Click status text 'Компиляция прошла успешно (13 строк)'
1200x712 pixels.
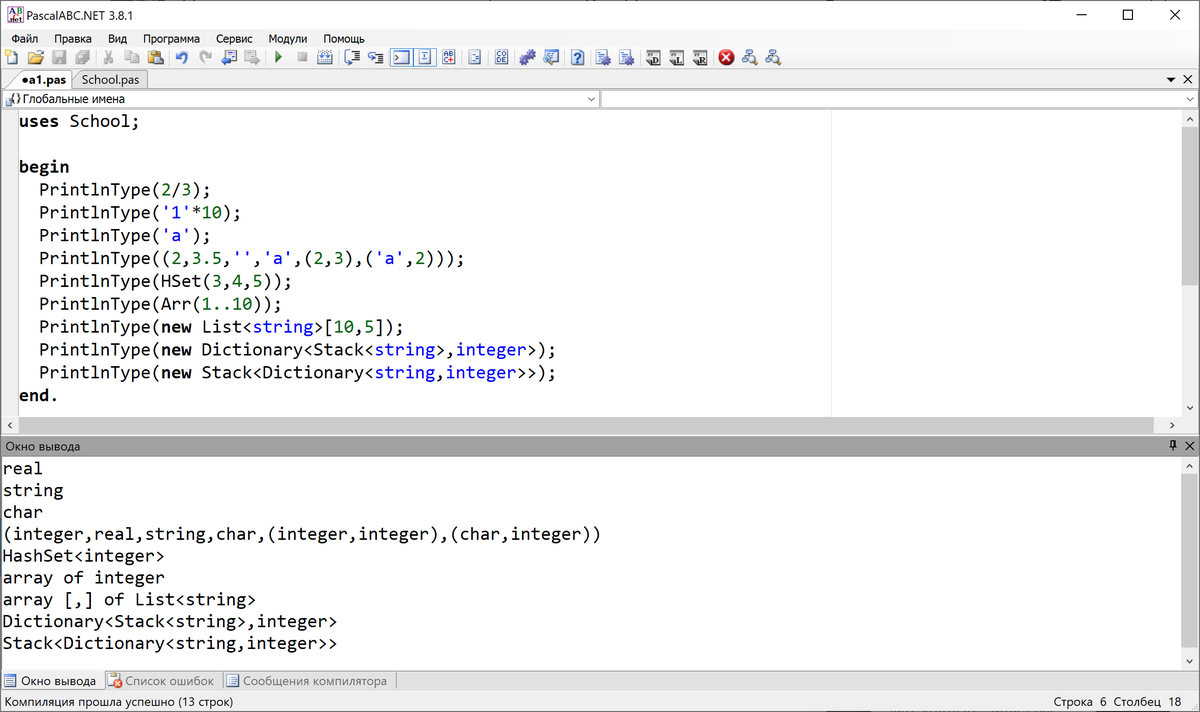pyautogui.click(x=119, y=702)
